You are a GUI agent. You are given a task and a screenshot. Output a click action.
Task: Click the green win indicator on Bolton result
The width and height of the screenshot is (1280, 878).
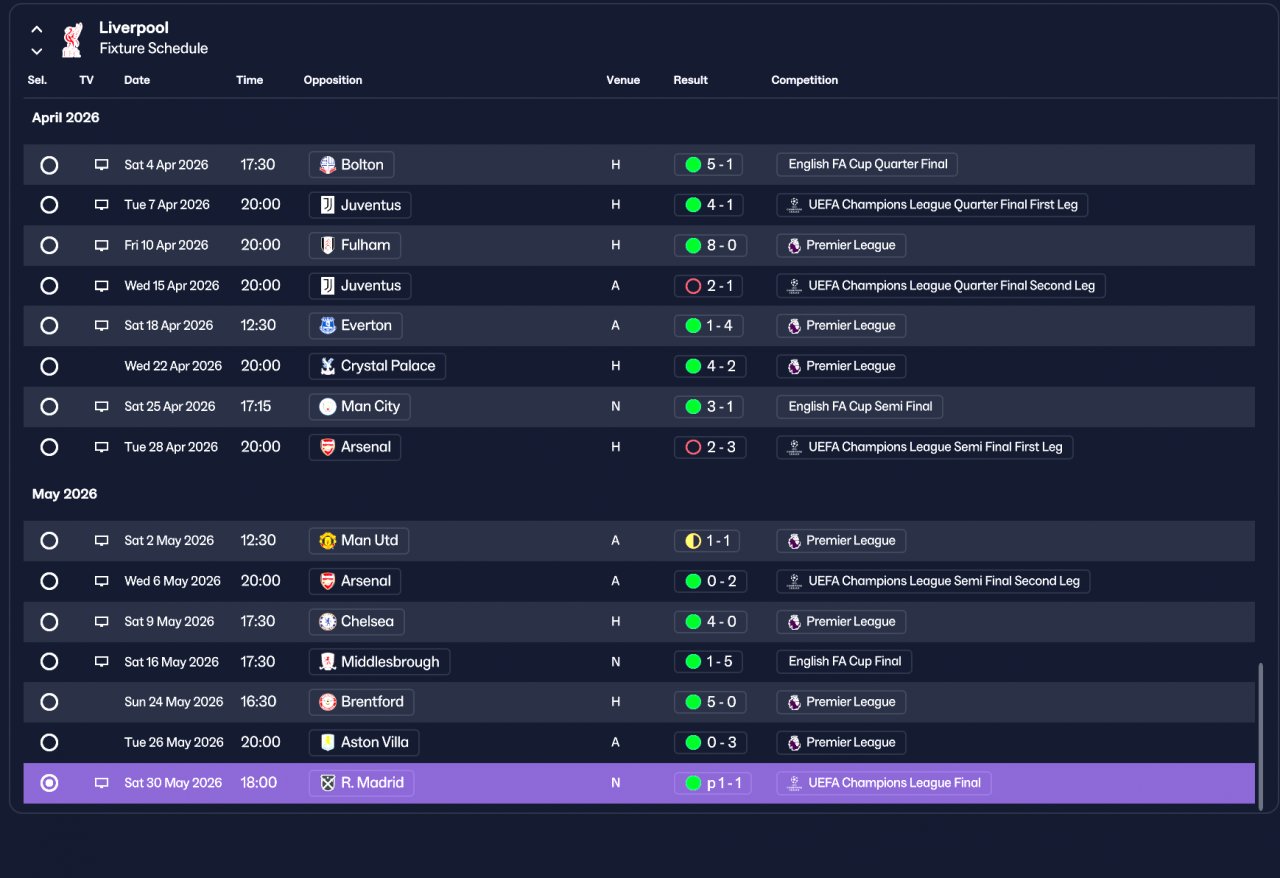coord(693,165)
